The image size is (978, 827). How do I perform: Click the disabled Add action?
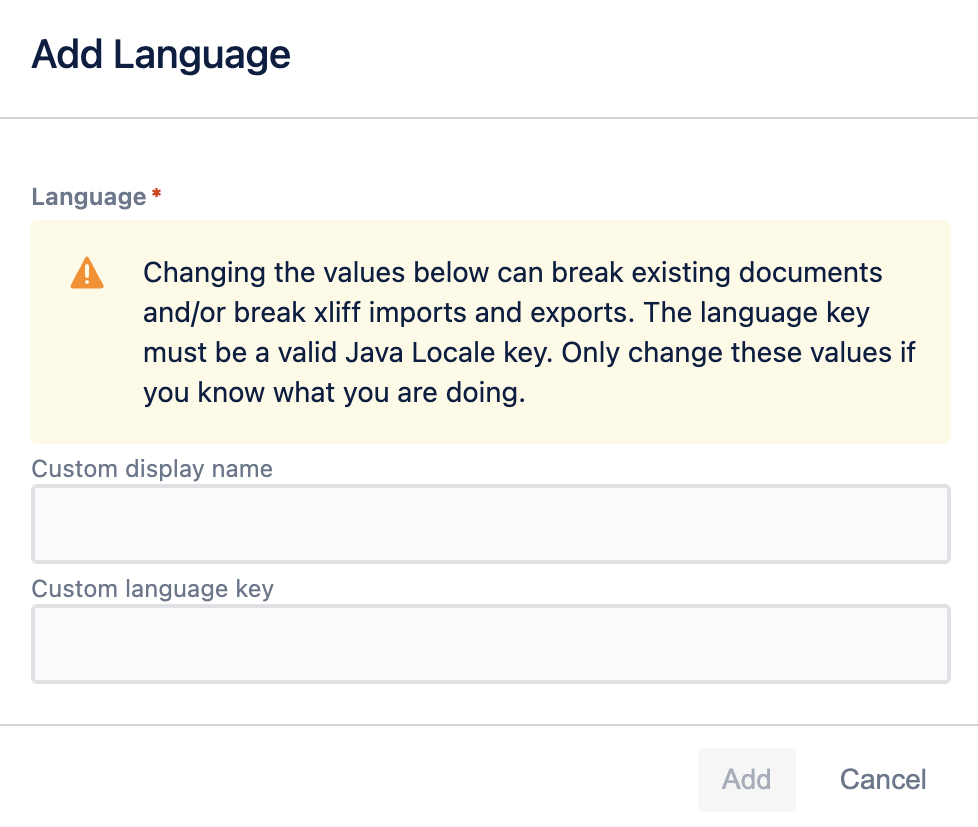coord(746,779)
